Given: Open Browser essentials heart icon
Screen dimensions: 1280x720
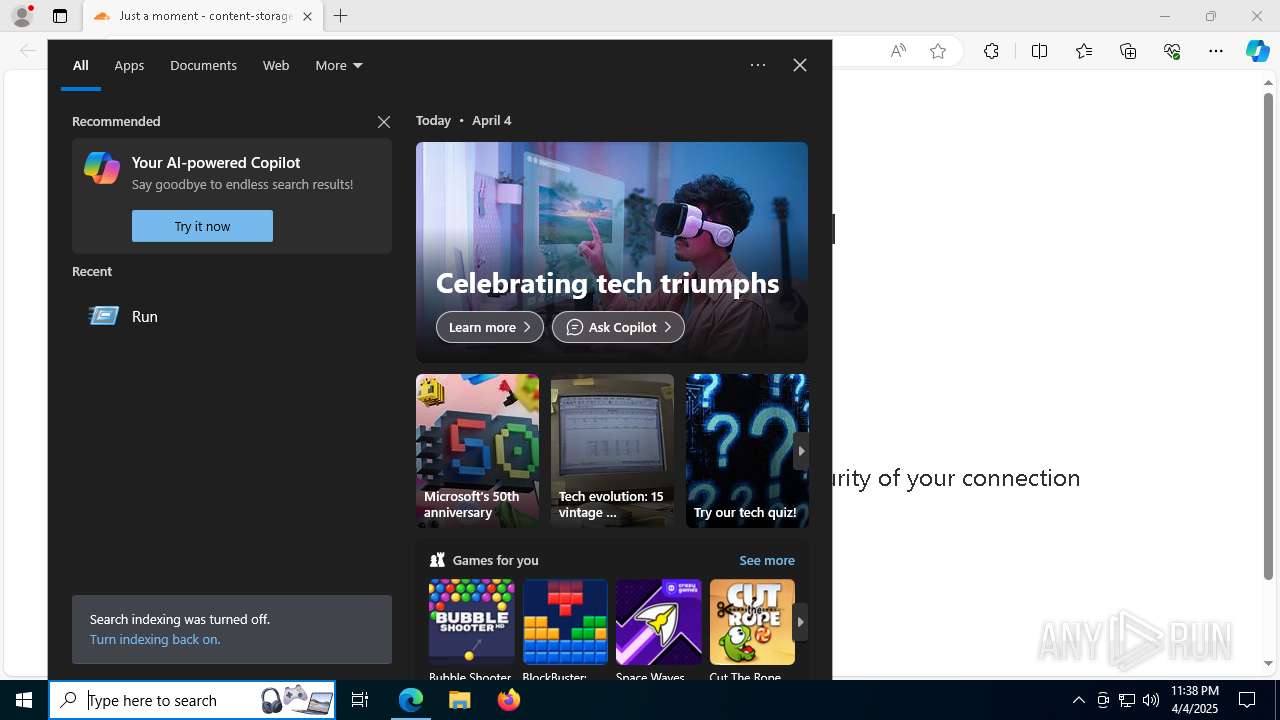Looking at the screenshot, I should (x=1172, y=51).
